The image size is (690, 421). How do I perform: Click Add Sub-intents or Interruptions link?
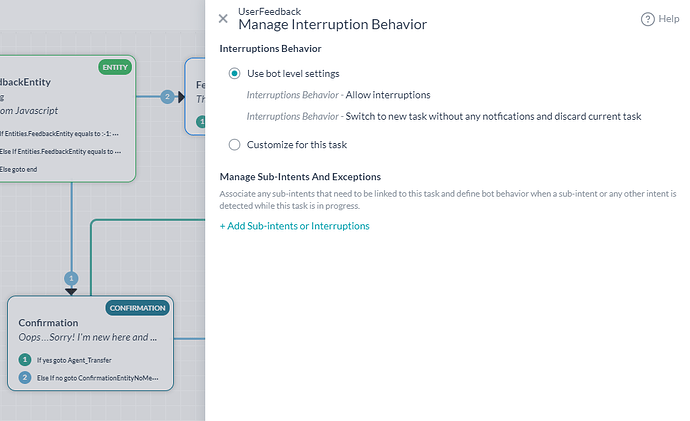[x=294, y=226]
